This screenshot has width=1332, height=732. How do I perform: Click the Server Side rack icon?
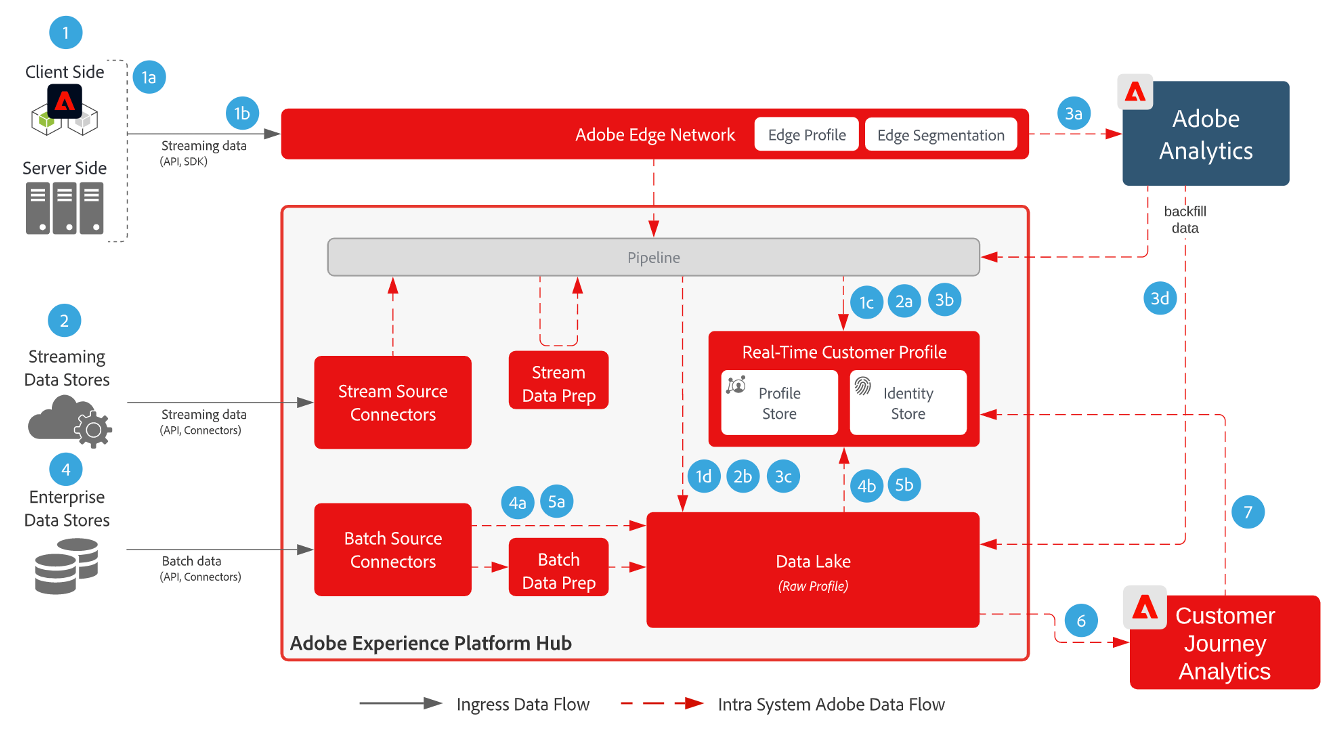[x=65, y=207]
